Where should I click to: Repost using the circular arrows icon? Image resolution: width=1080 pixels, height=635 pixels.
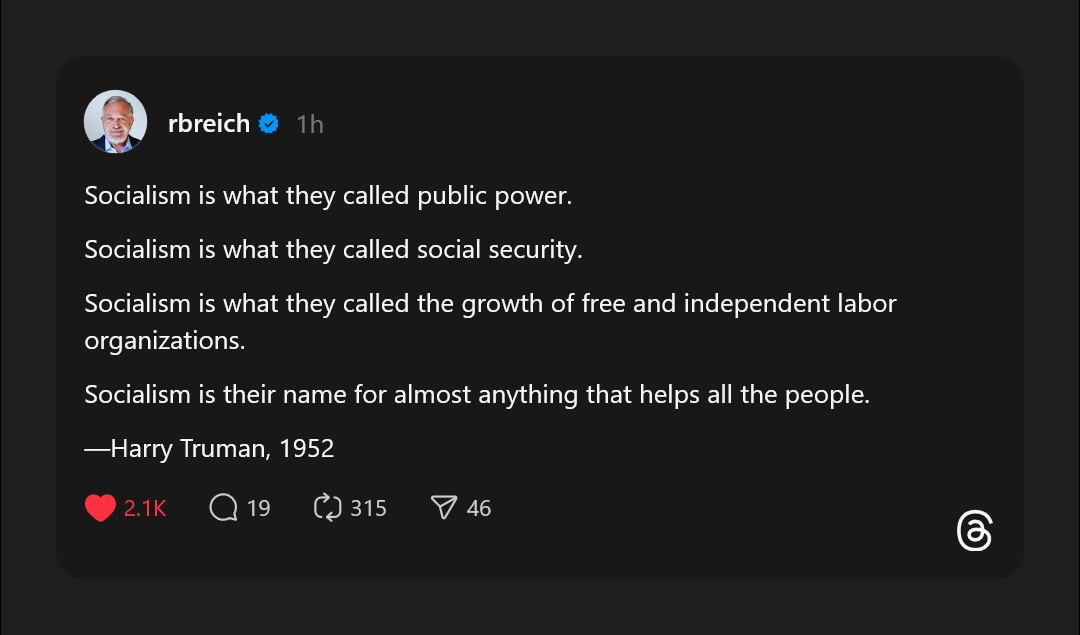click(328, 508)
